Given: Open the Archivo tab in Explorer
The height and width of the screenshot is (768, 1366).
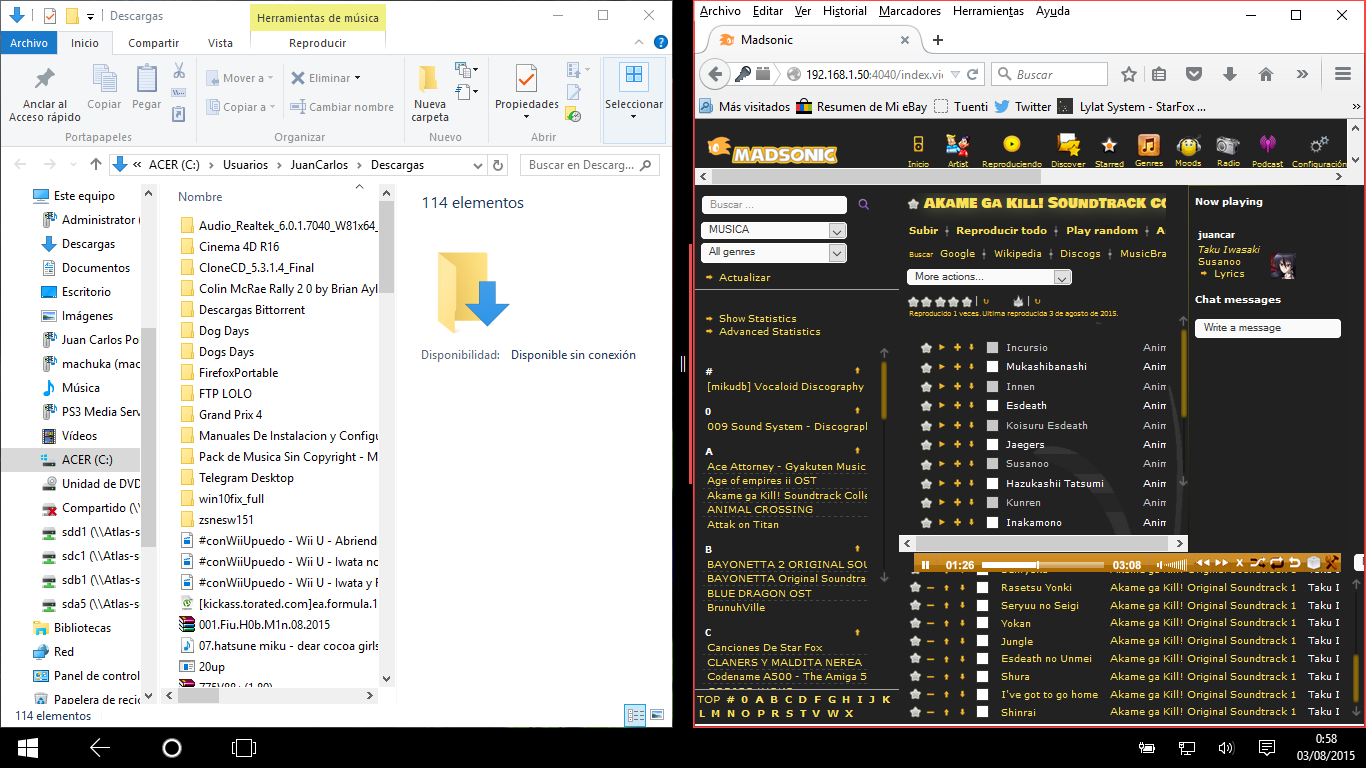Looking at the screenshot, I should [29, 43].
